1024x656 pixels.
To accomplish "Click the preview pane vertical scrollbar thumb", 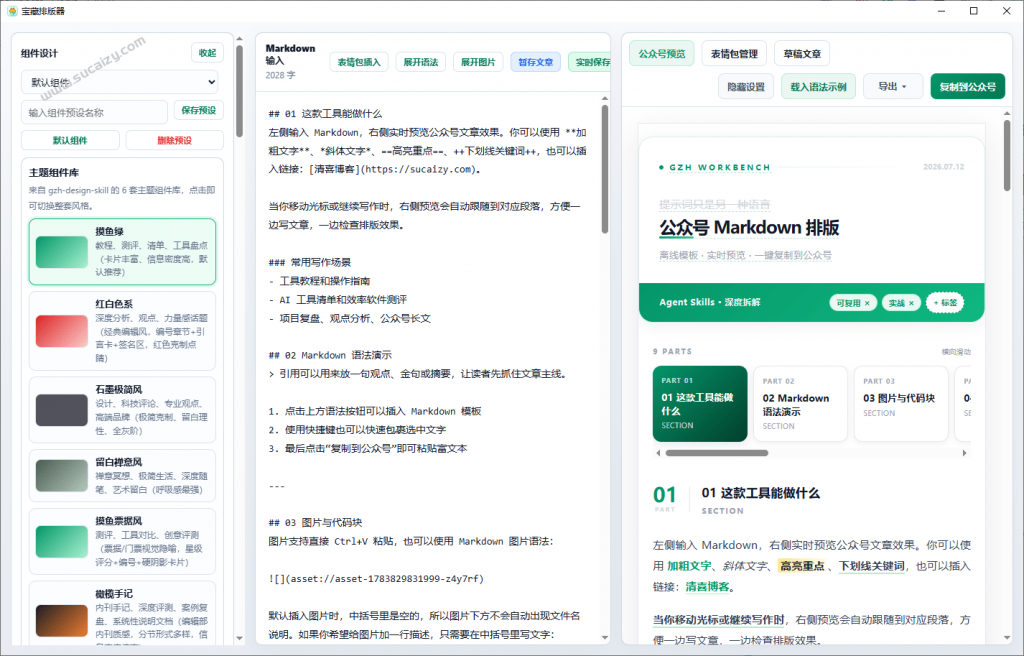I will click(x=1006, y=156).
